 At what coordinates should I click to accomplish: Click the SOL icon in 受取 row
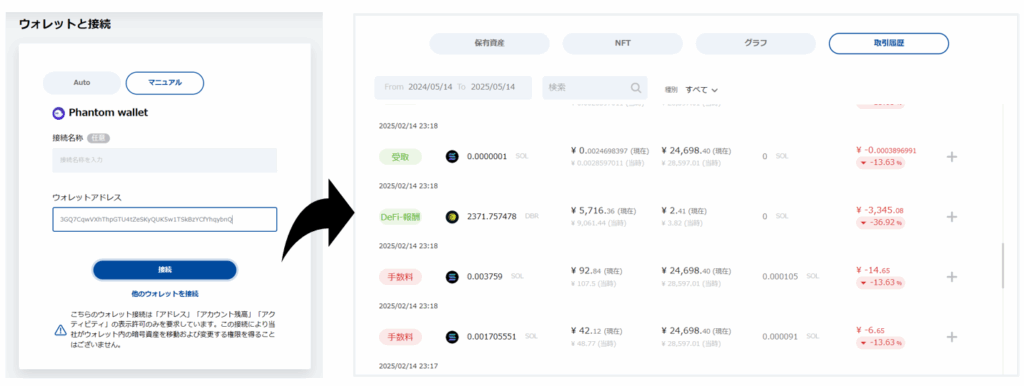click(452, 157)
